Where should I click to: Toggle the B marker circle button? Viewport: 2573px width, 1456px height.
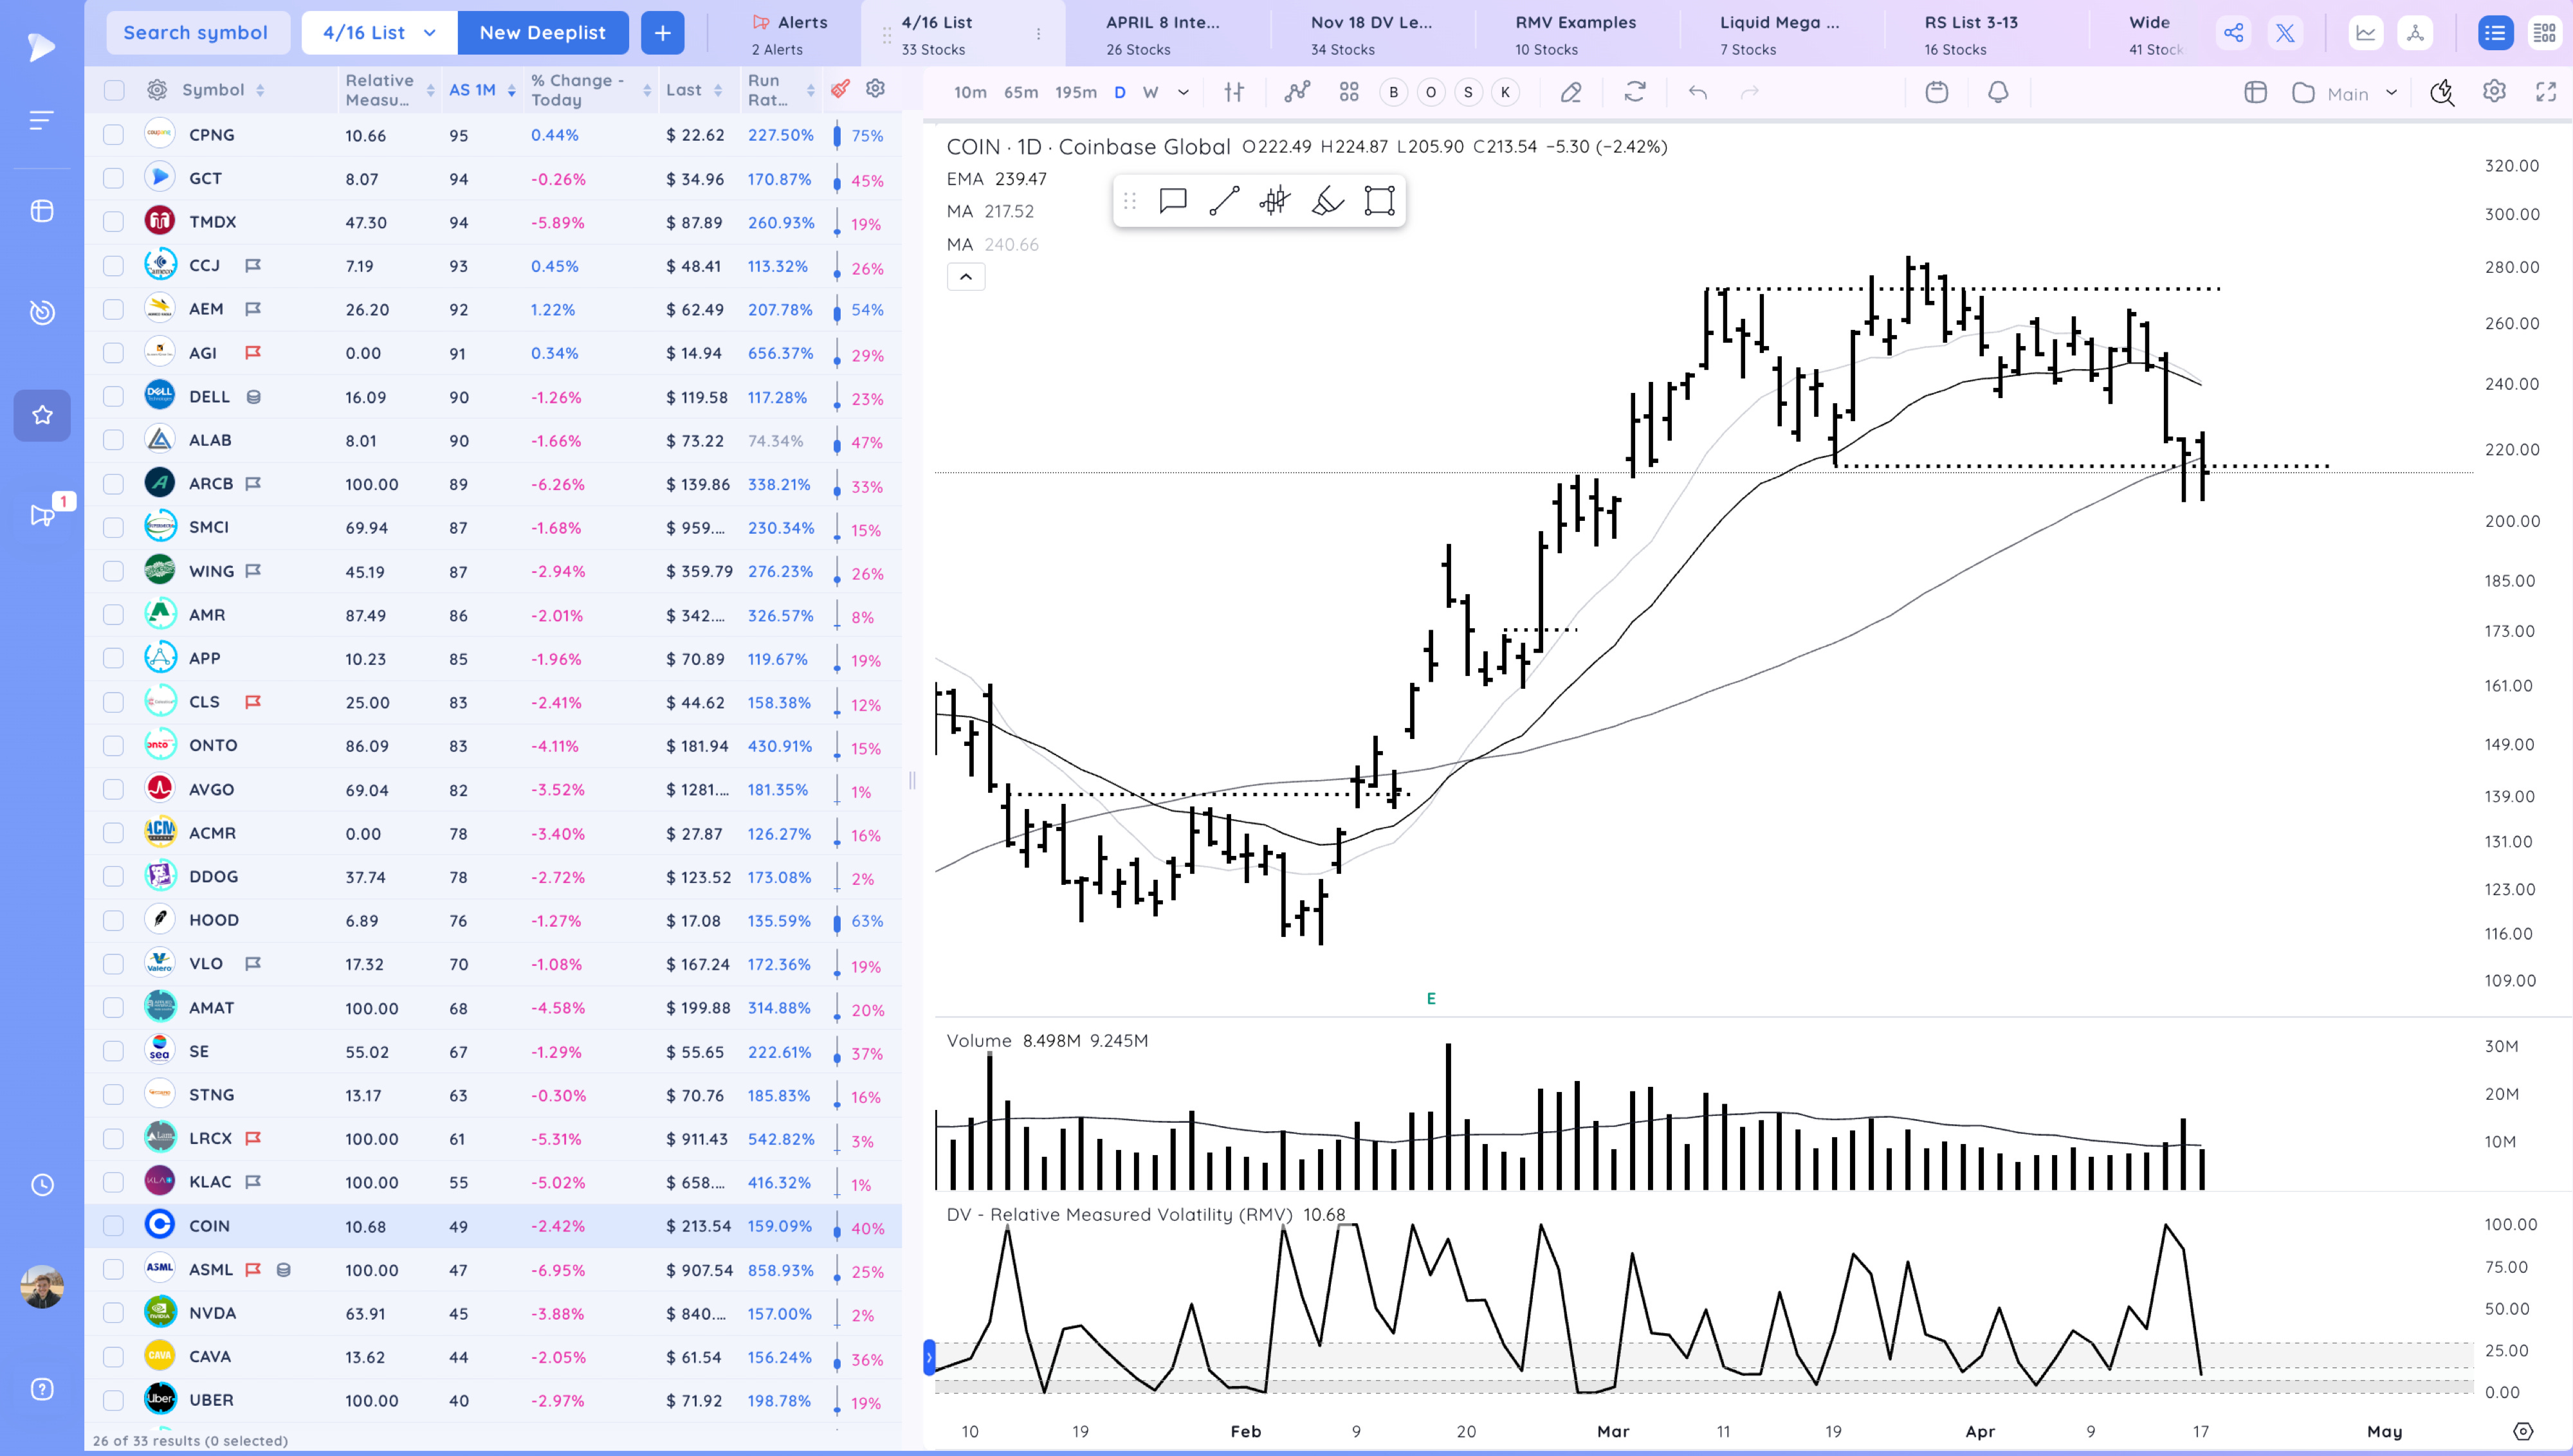(x=1393, y=92)
